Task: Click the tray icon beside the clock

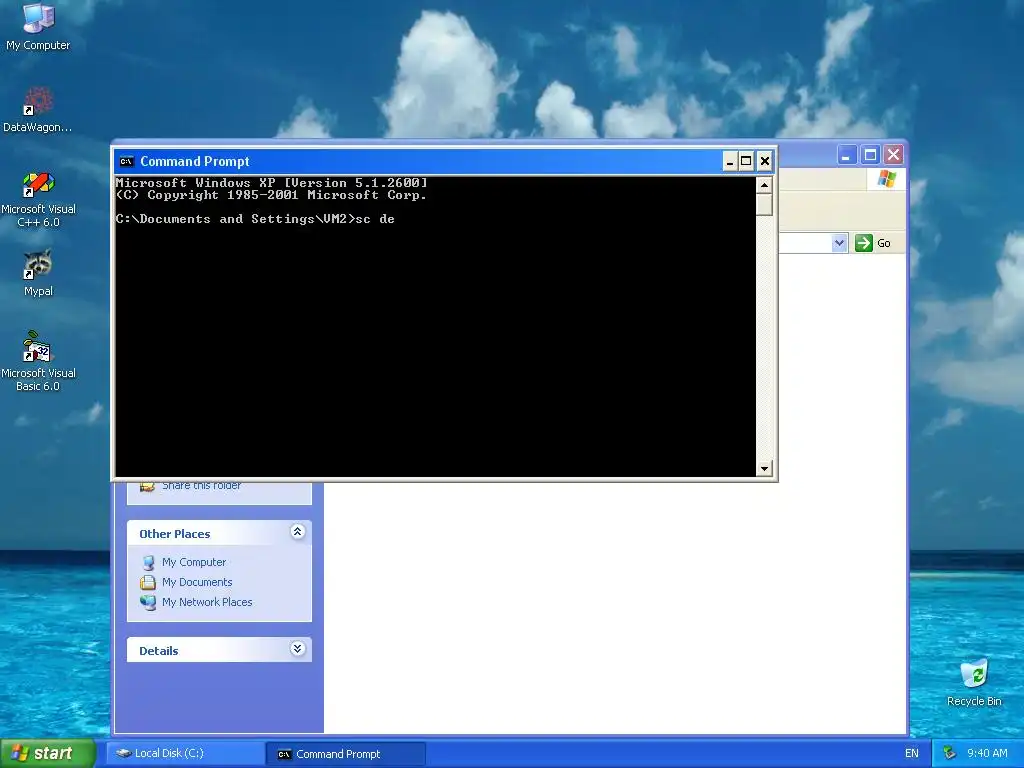Action: click(x=950, y=753)
